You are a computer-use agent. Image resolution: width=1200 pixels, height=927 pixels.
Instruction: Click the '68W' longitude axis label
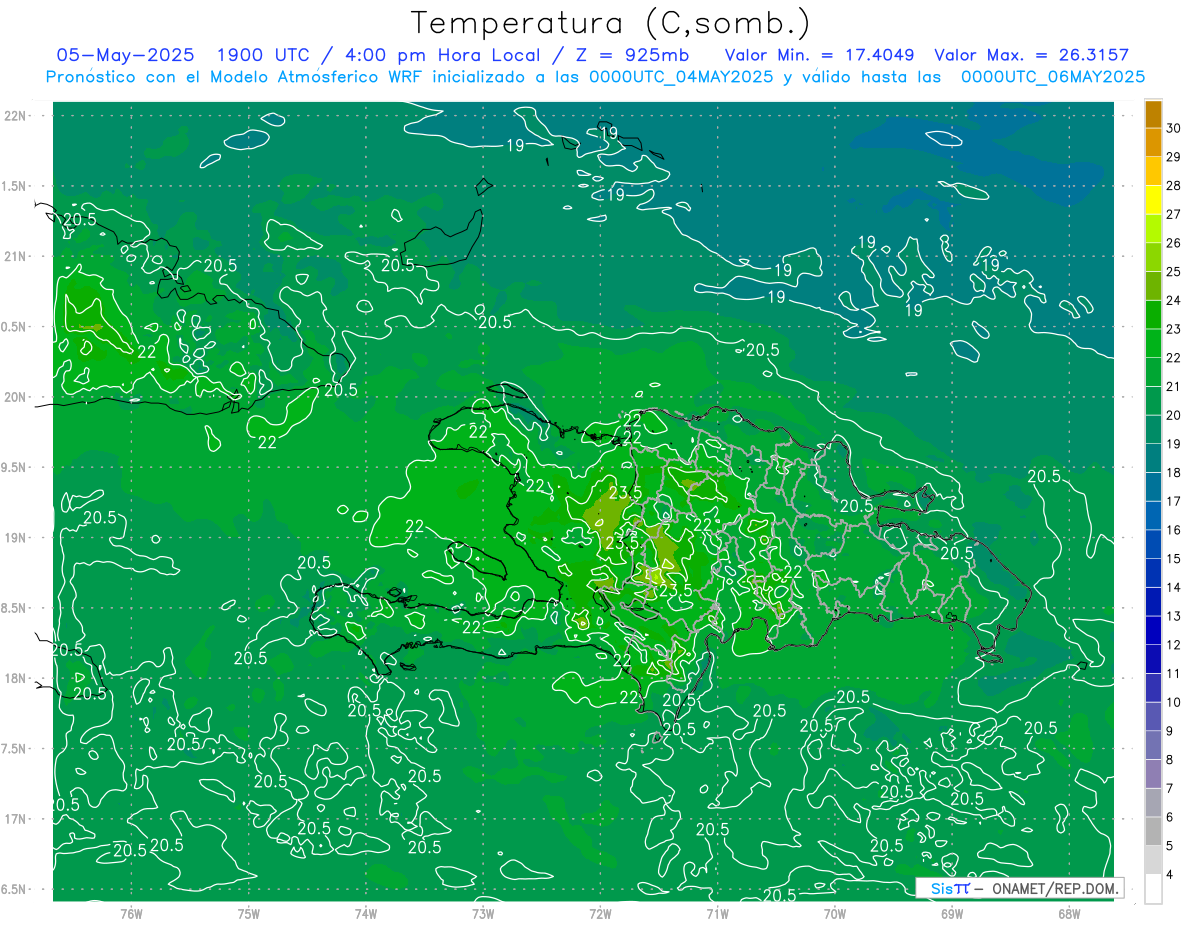pos(1069,914)
